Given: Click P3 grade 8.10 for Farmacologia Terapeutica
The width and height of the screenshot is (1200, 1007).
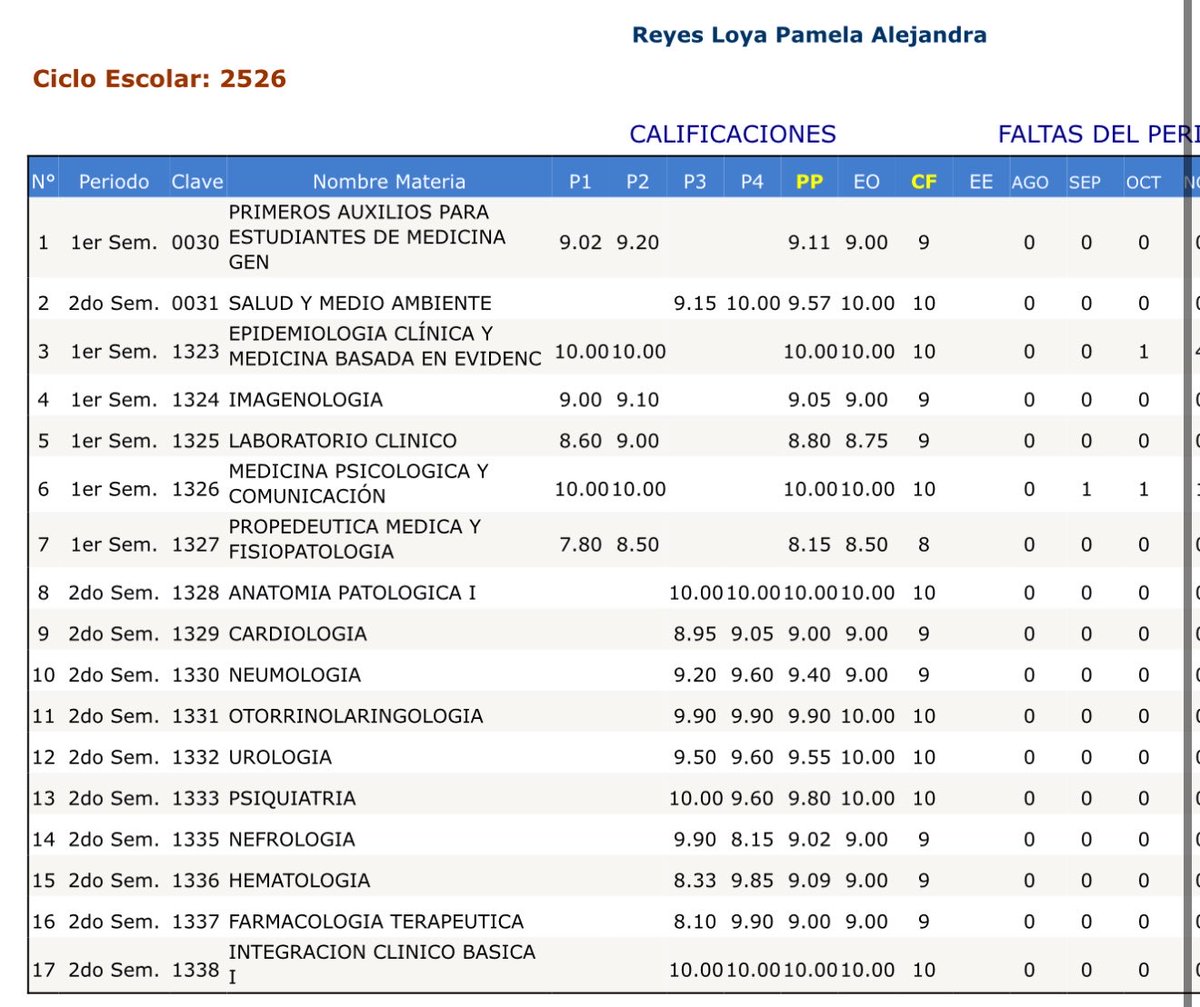Looking at the screenshot, I should point(695,921).
